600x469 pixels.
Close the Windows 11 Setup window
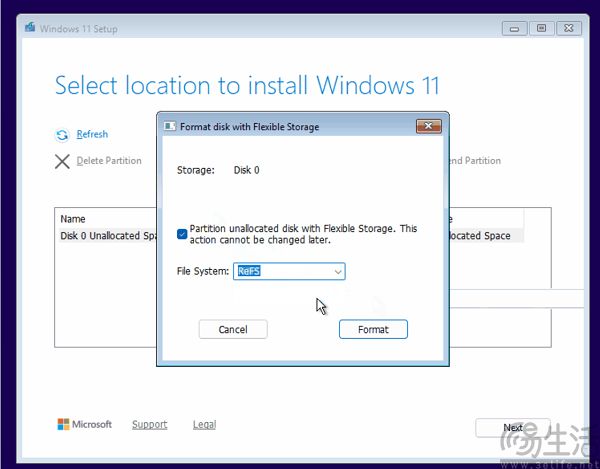569,28
